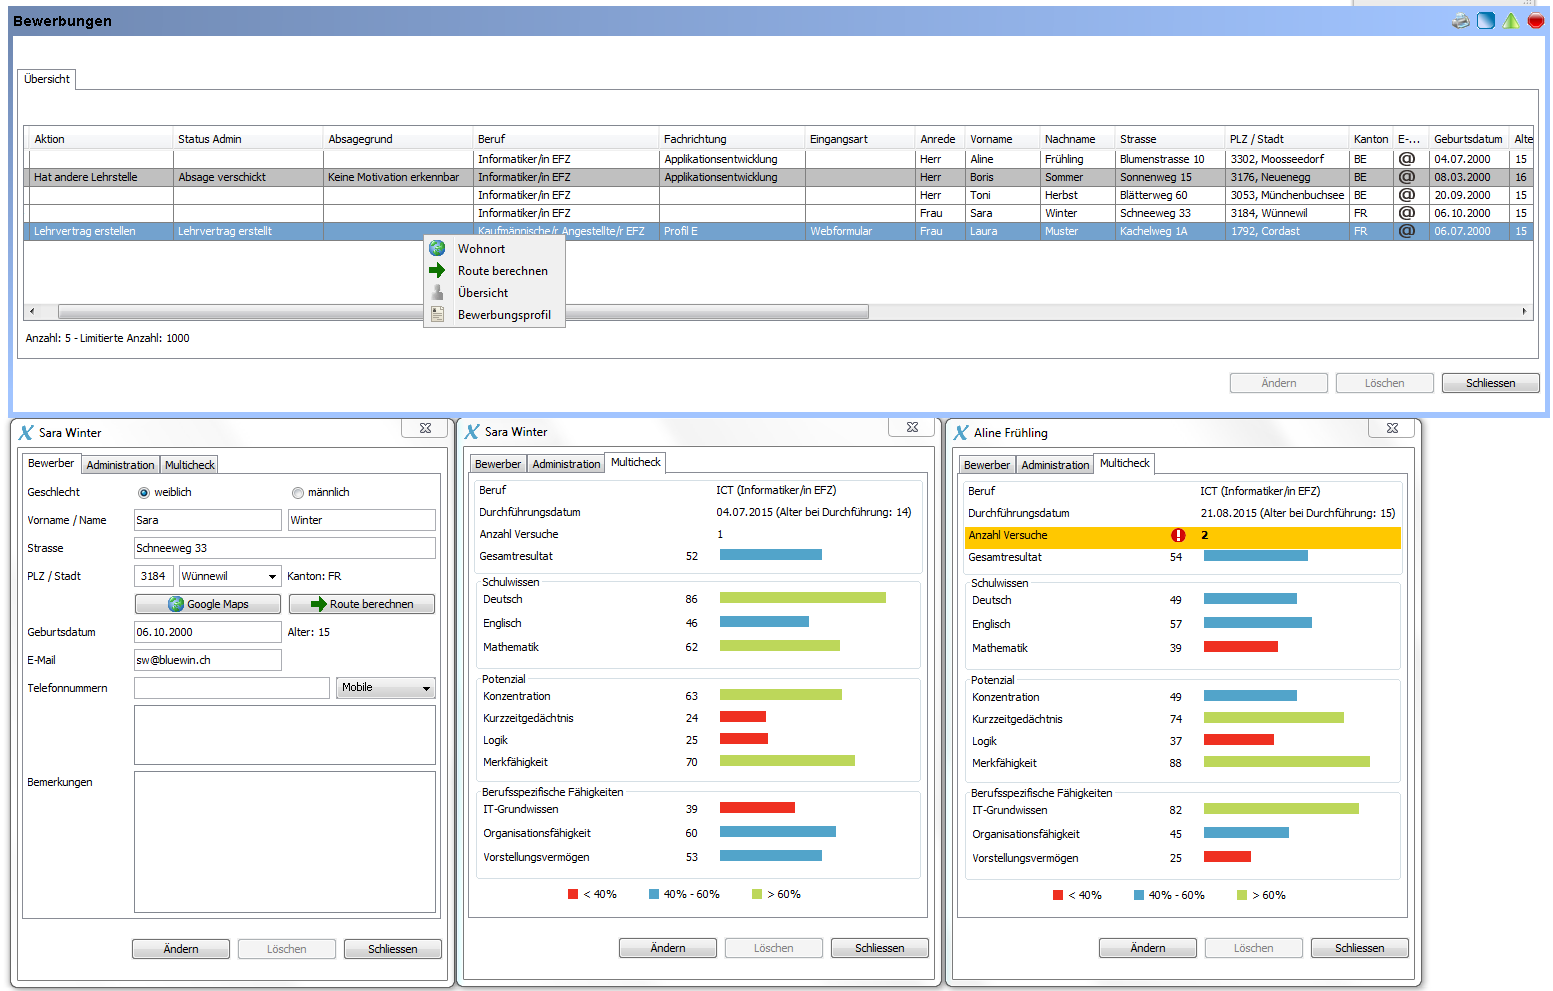Image resolution: width=1553 pixels, height=991 pixels.
Task: Switch to Administration tab in Aline Frühling window
Action: 1055,465
